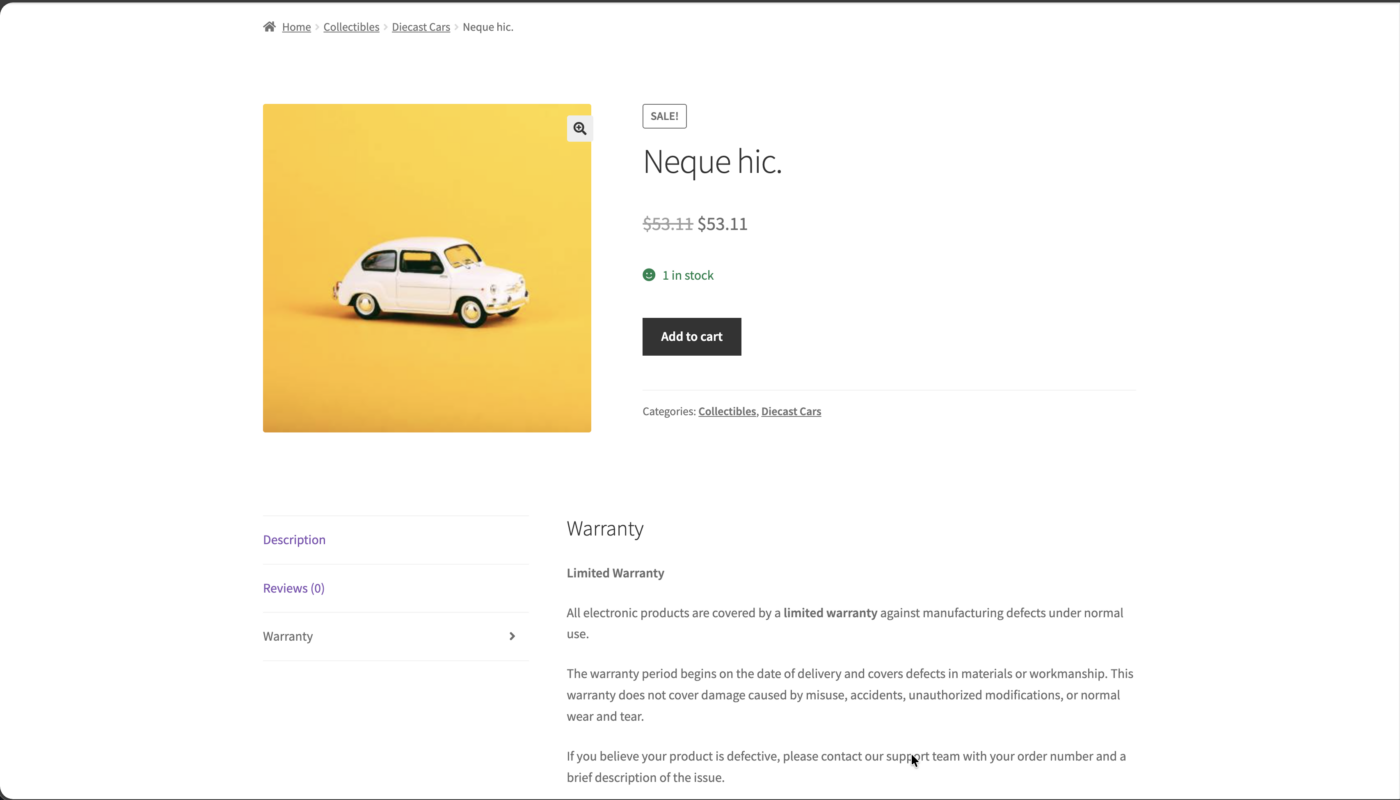Switch to the Description tab
1400x800 pixels.
tap(294, 539)
